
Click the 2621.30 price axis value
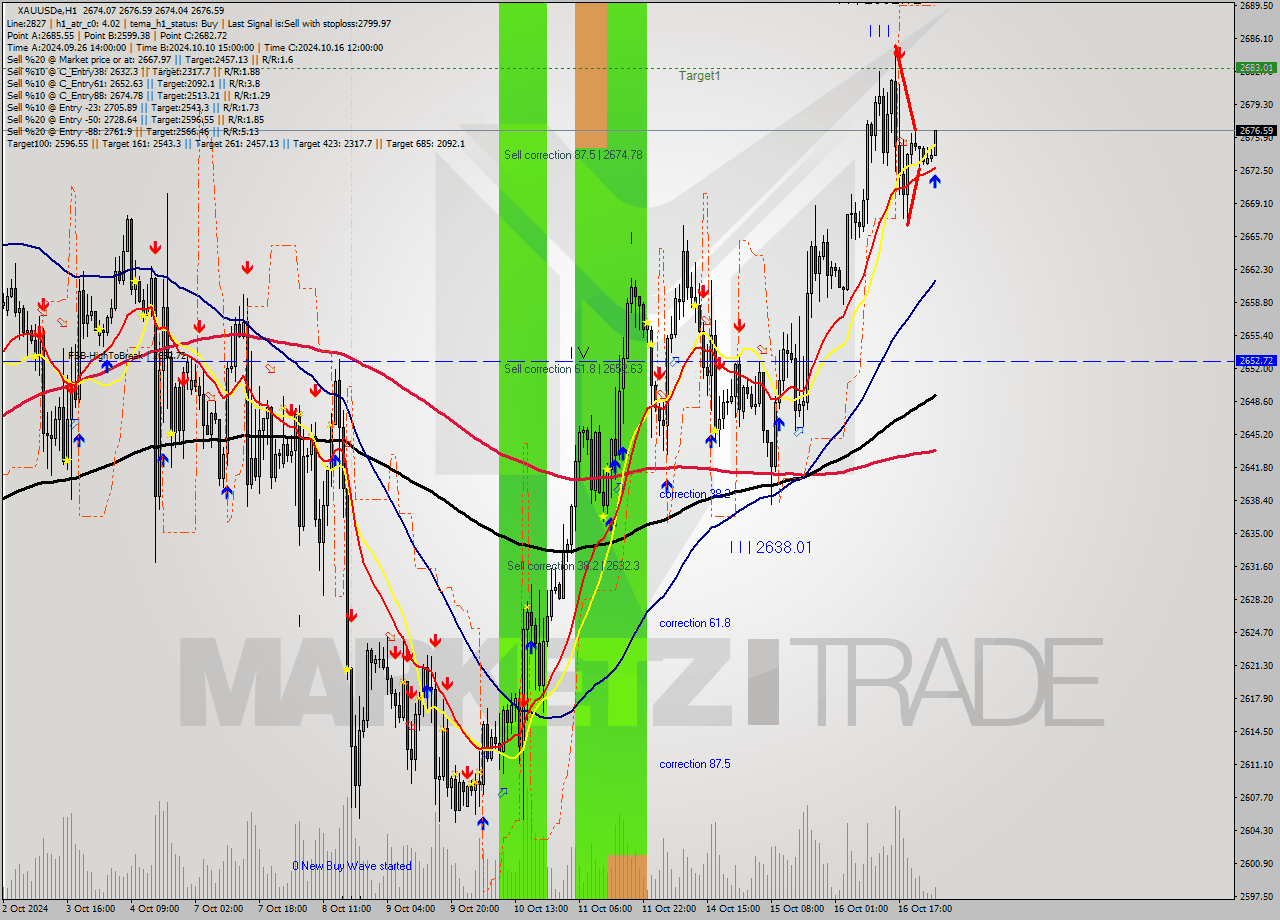pyautogui.click(x=1256, y=665)
